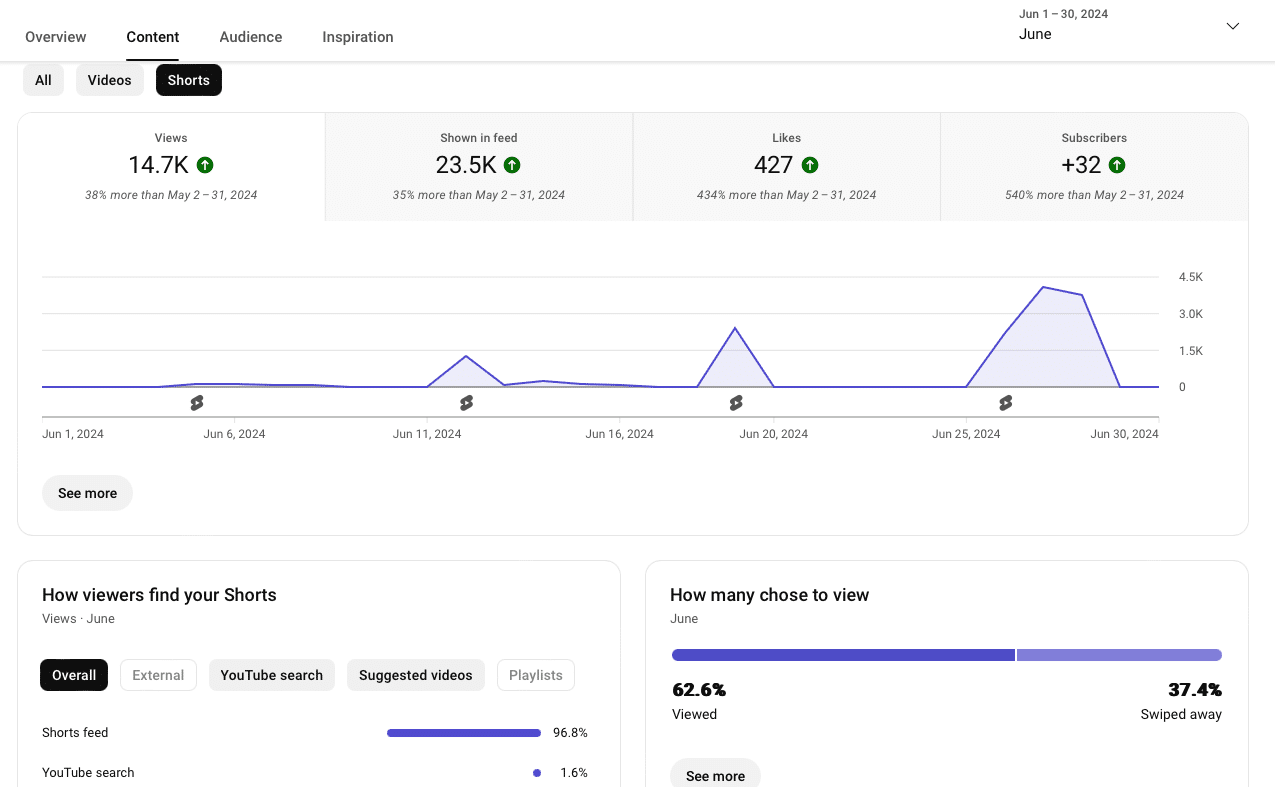Screen dimensions: 1275x787
Task: Switch to the Overview tab
Action: point(56,37)
